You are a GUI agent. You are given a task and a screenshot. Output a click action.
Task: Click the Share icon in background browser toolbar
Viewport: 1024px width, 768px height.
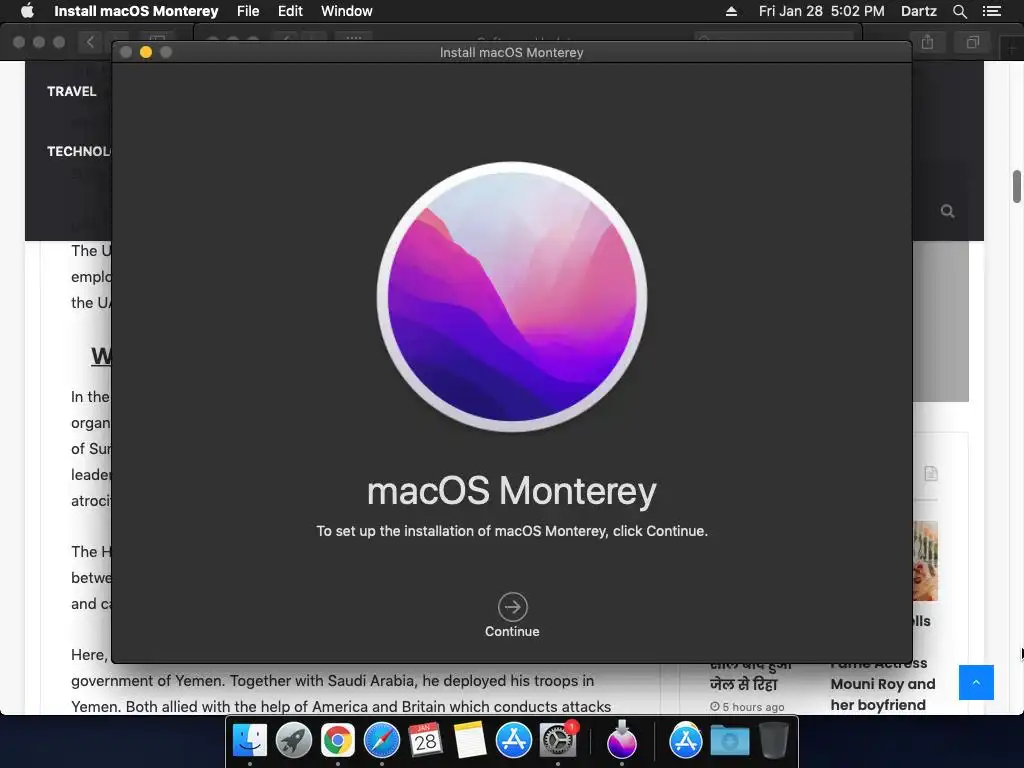coord(927,42)
